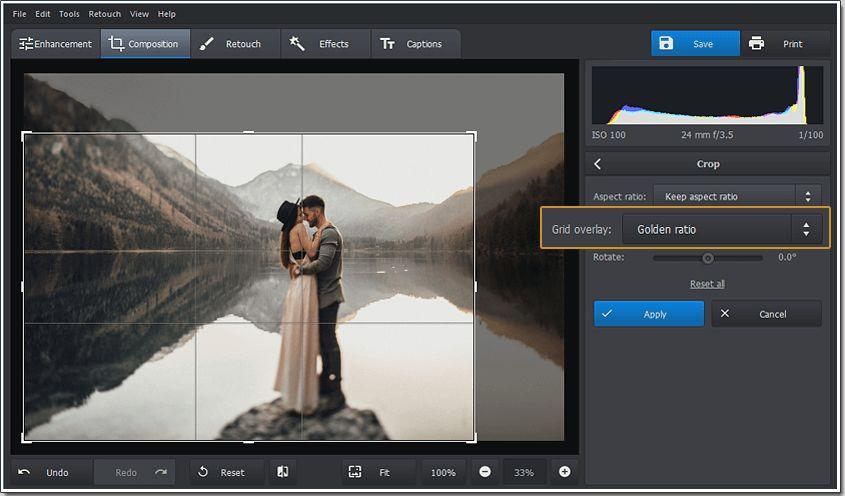The image size is (845, 496).
Task: Click the 24 mm f/3.5 text
Action: click(707, 135)
